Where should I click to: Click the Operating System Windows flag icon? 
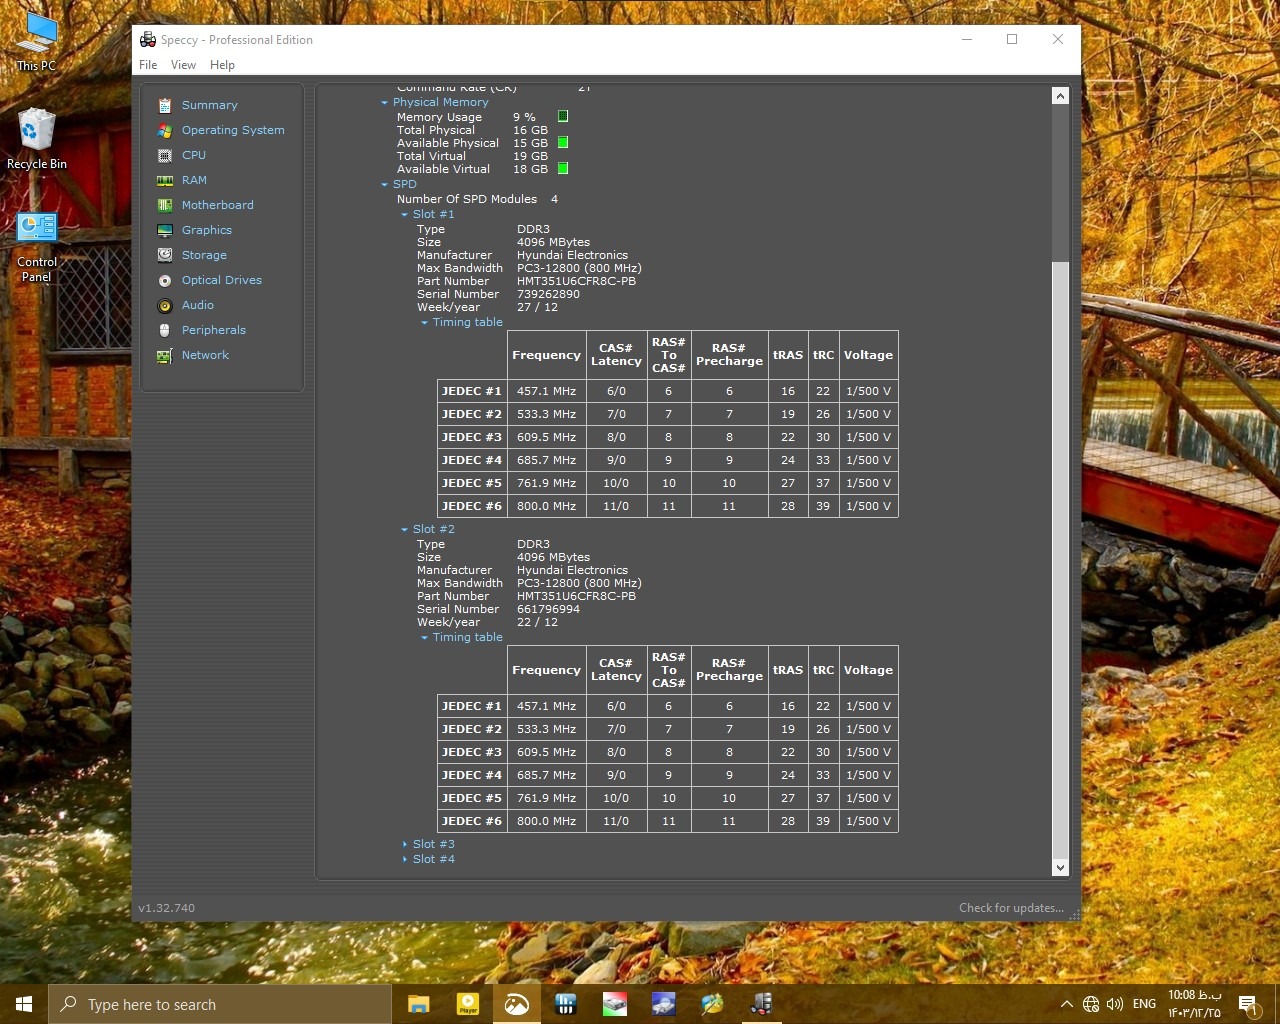tap(165, 130)
